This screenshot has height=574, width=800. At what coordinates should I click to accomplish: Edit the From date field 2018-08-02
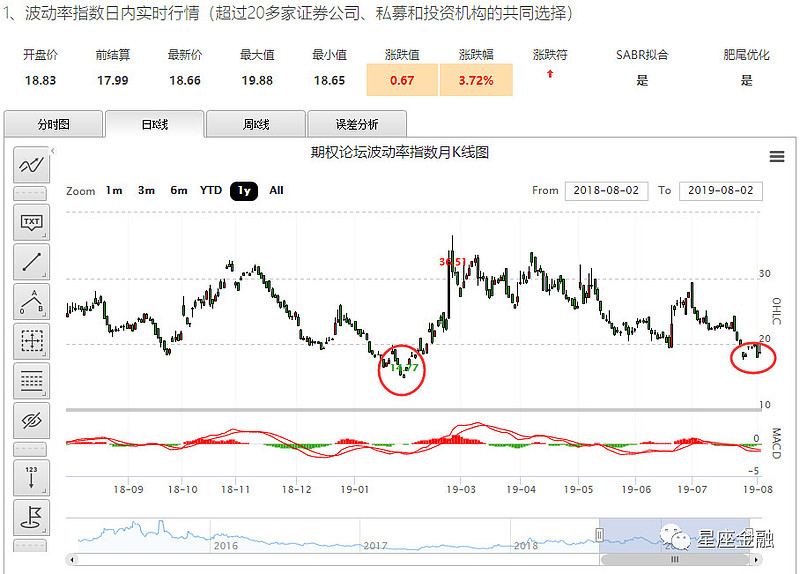(606, 191)
